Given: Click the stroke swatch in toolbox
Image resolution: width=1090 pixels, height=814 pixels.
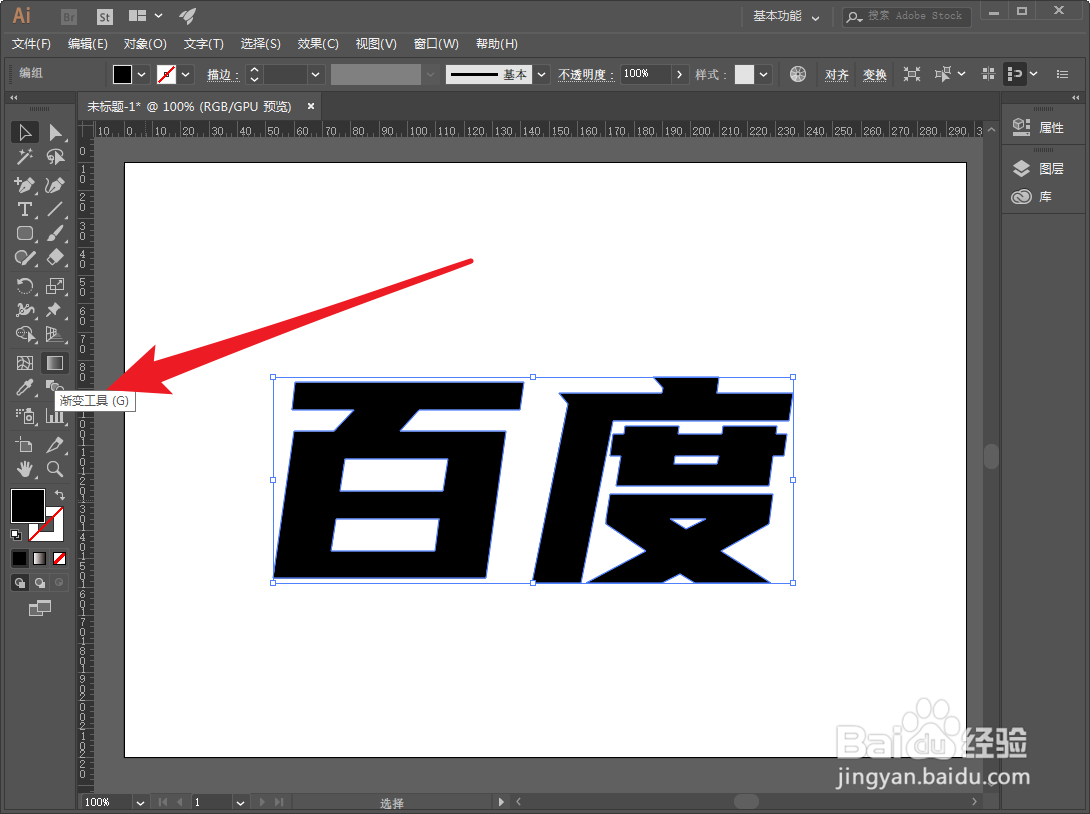Looking at the screenshot, I should 54,532.
